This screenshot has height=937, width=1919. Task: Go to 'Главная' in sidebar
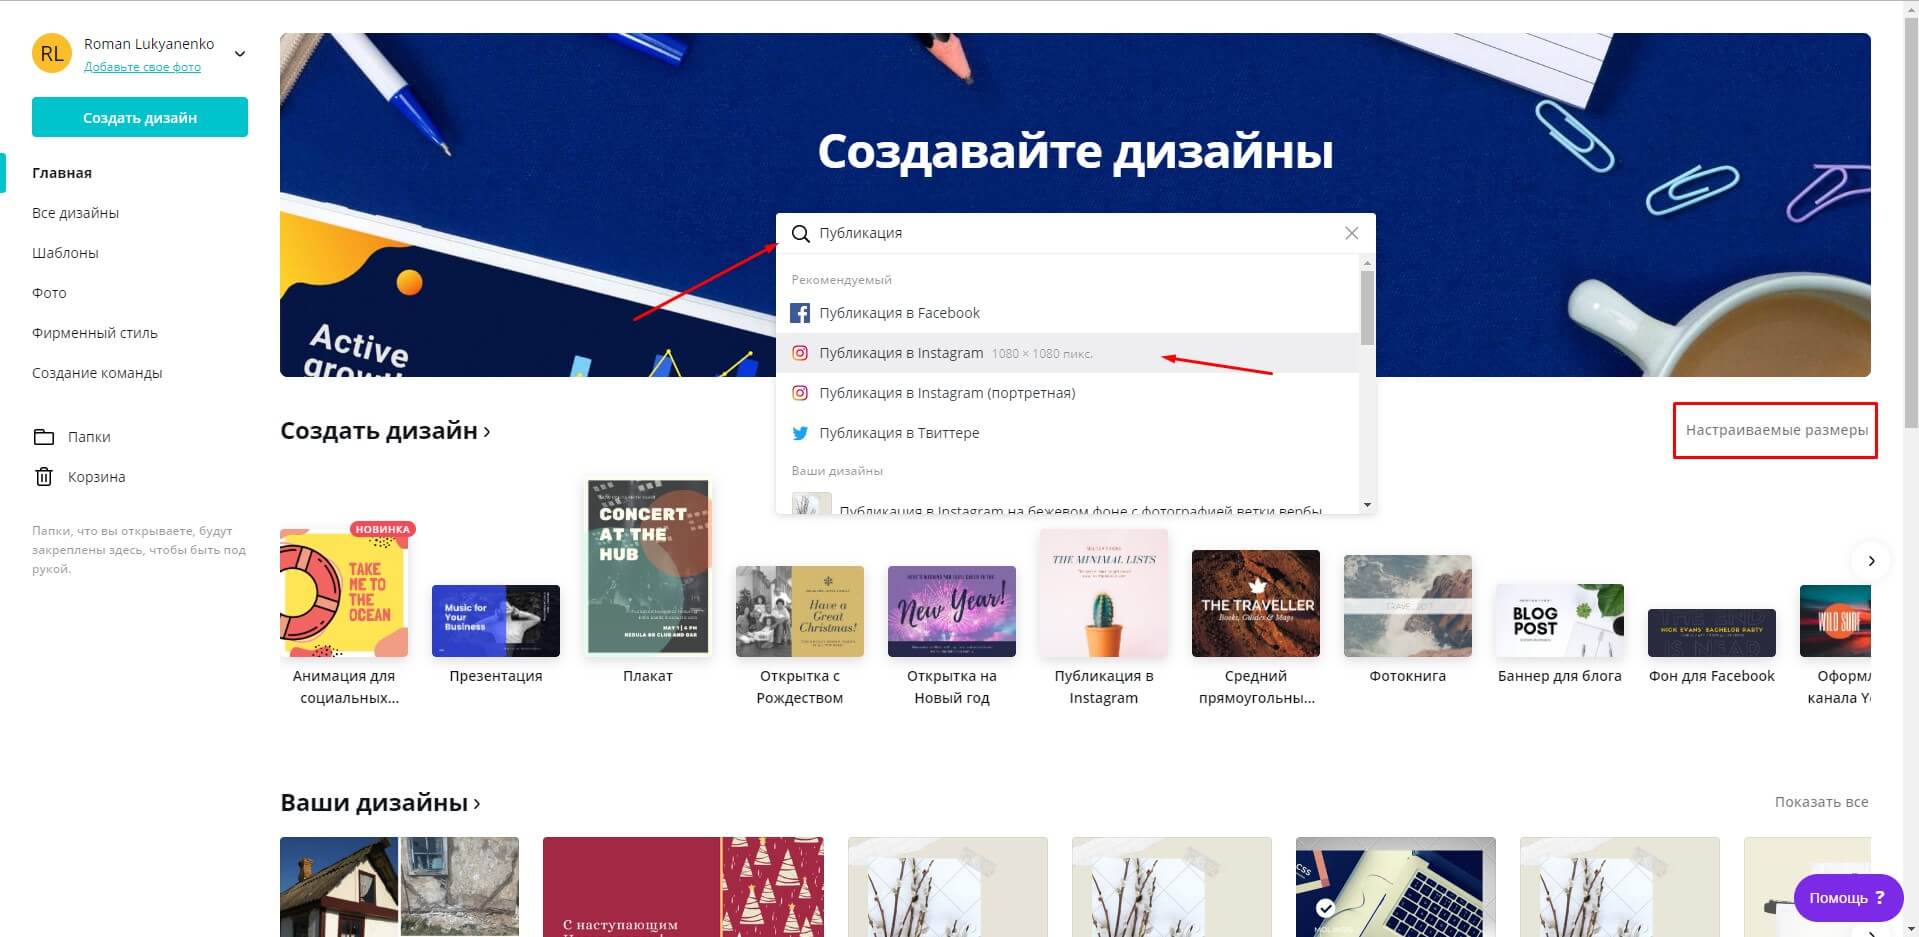[62, 173]
